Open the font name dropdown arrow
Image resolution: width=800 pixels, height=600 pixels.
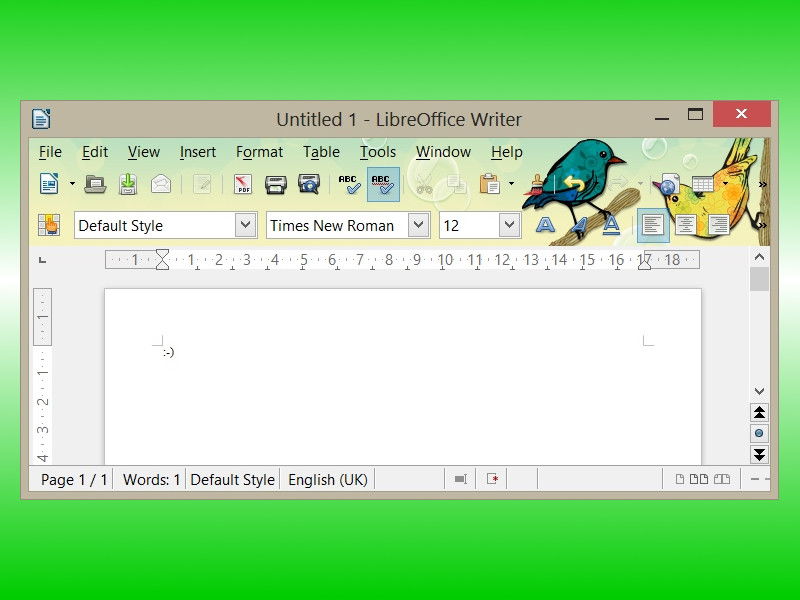click(418, 224)
